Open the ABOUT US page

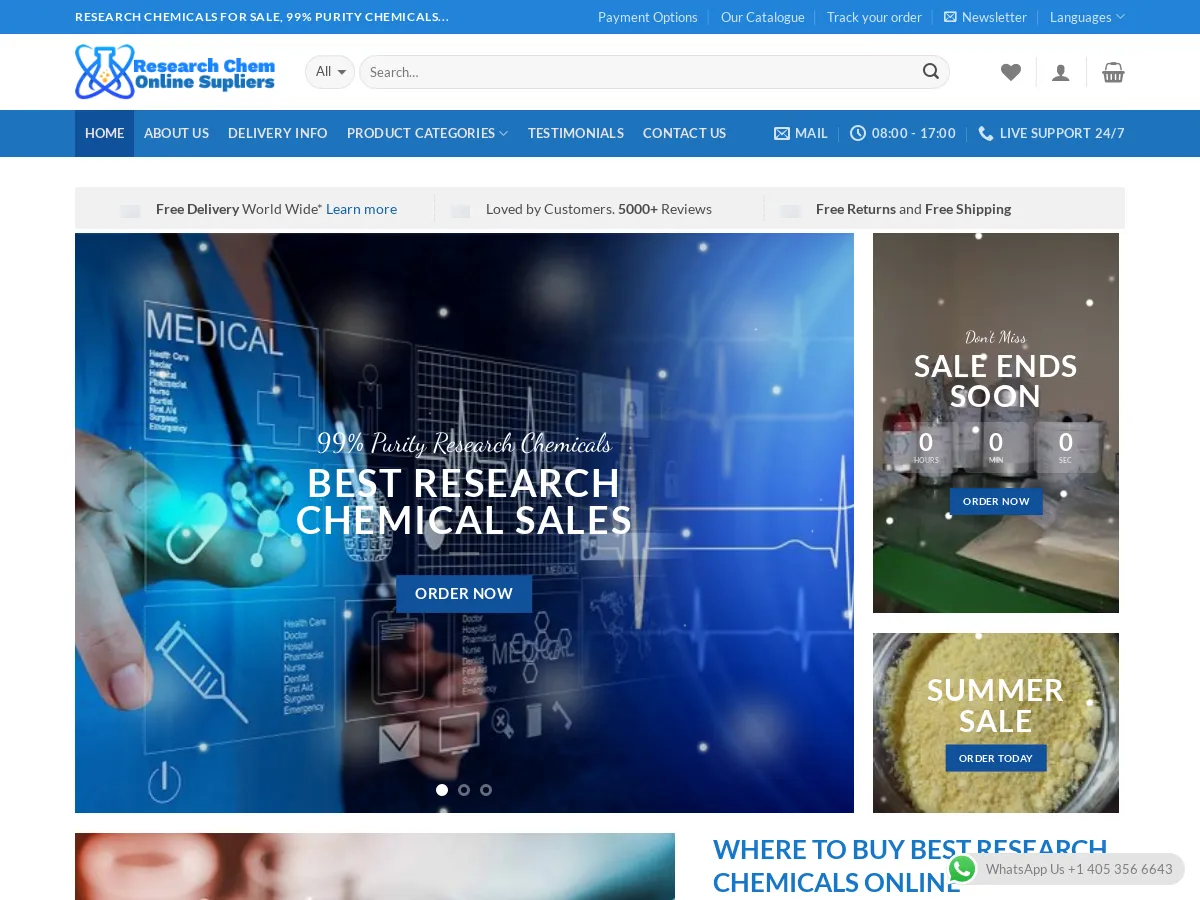click(176, 133)
